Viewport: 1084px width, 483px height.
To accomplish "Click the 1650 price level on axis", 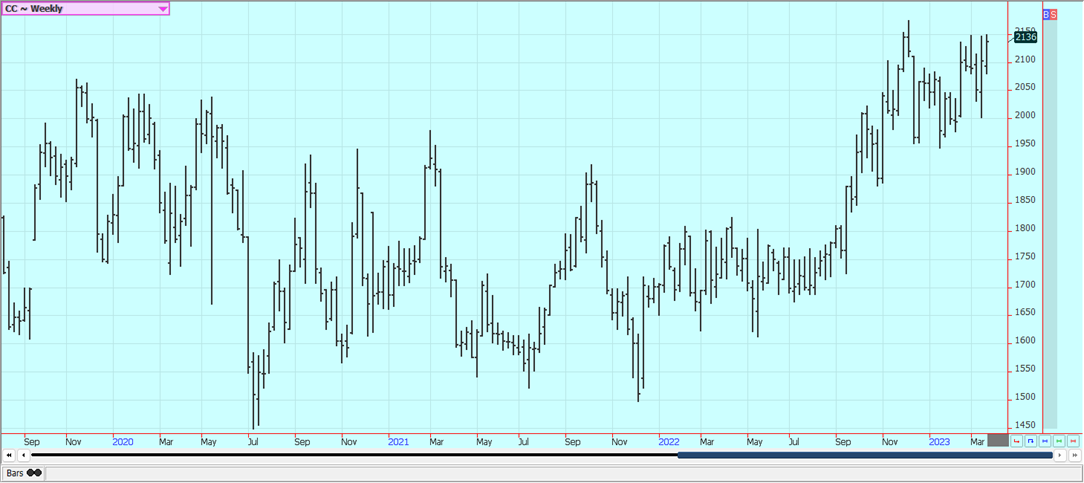I will pos(1025,313).
